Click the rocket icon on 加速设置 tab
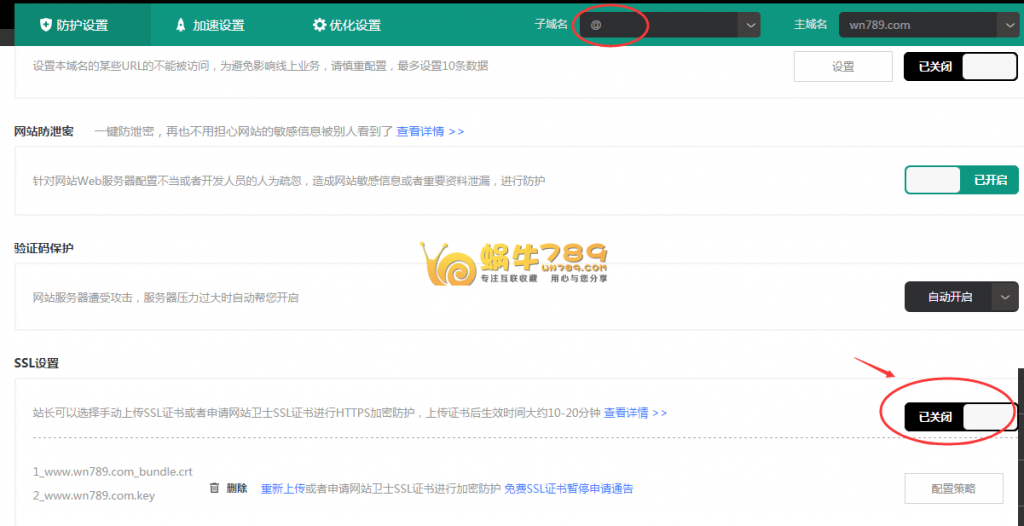 [180, 25]
